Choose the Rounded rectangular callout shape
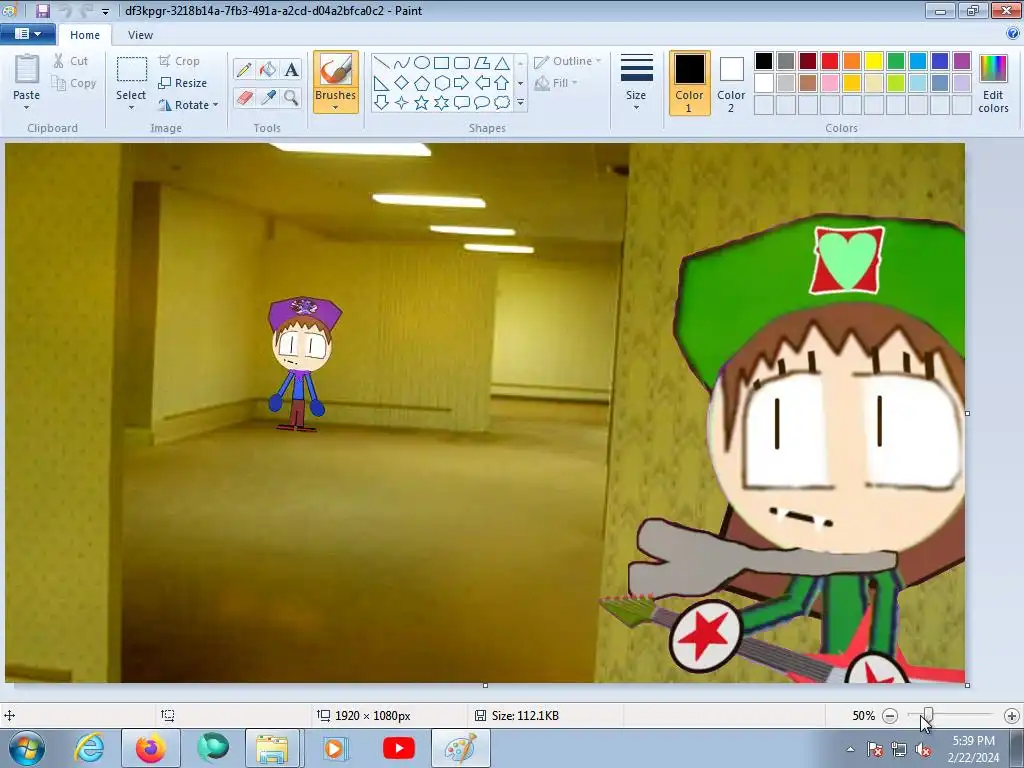Image resolution: width=1024 pixels, height=768 pixels. point(462,103)
